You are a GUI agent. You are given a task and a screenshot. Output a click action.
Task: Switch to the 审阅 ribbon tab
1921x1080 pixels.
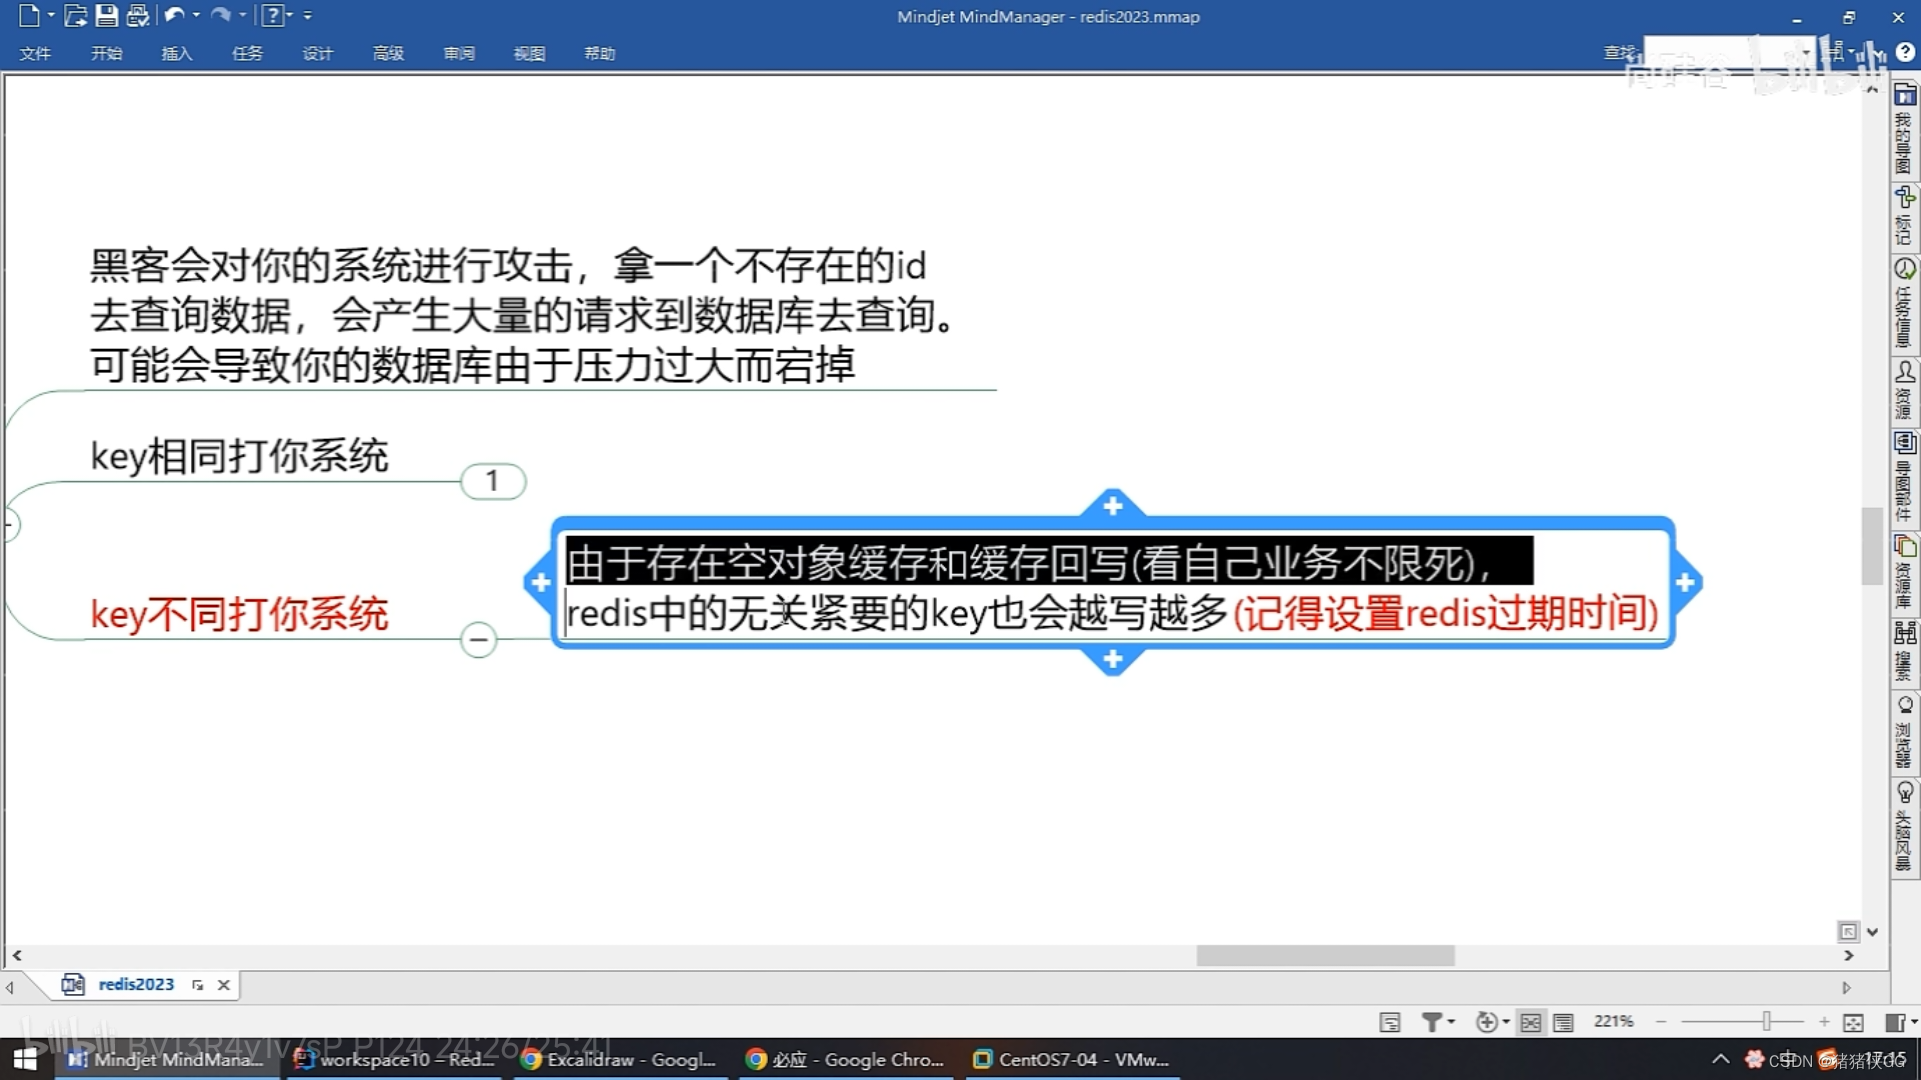click(459, 53)
